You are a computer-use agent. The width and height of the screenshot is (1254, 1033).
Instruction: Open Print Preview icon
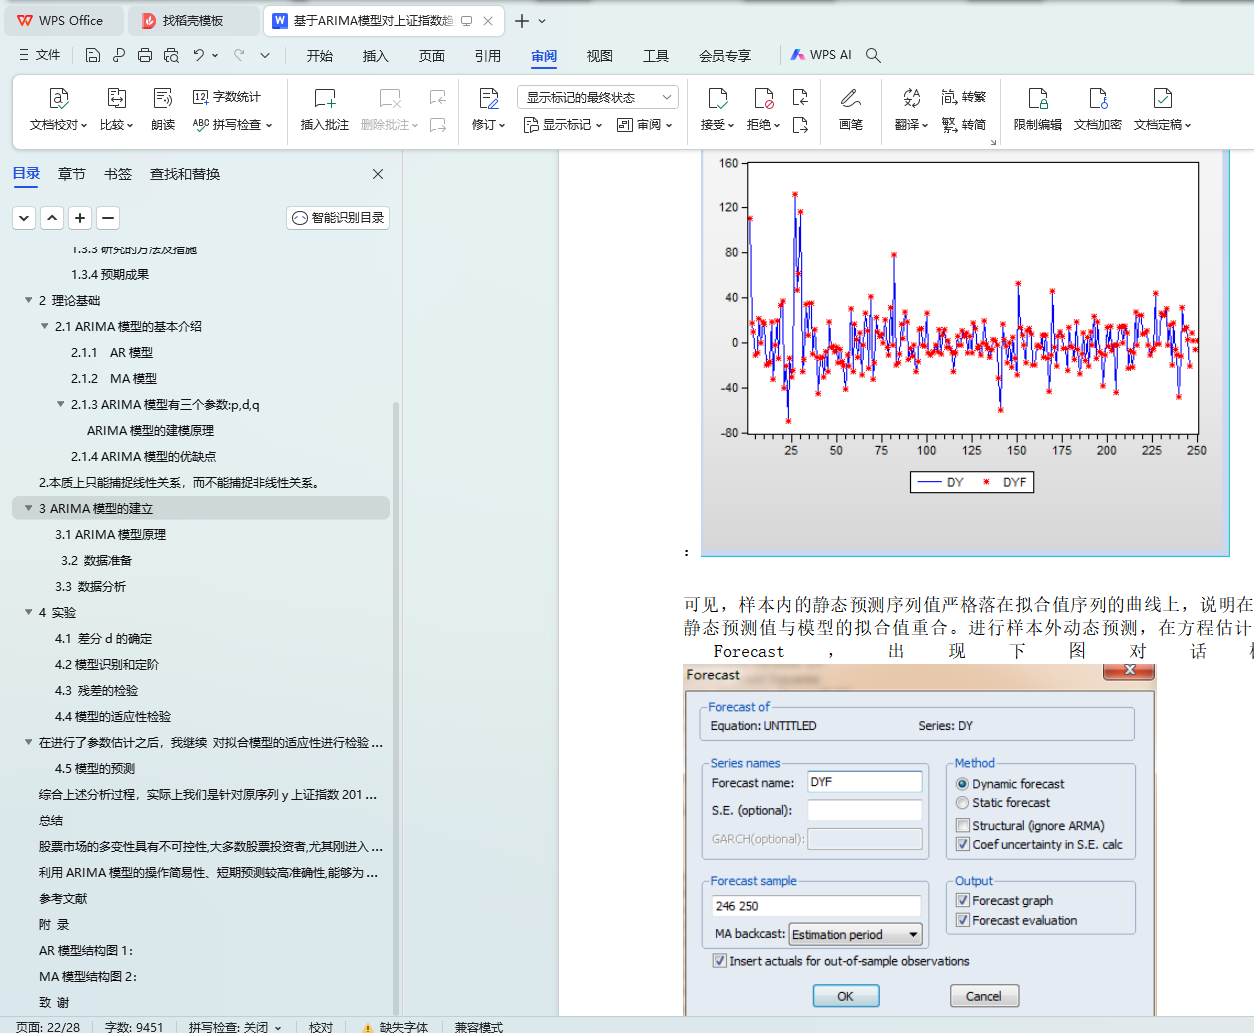pyautogui.click(x=171, y=55)
